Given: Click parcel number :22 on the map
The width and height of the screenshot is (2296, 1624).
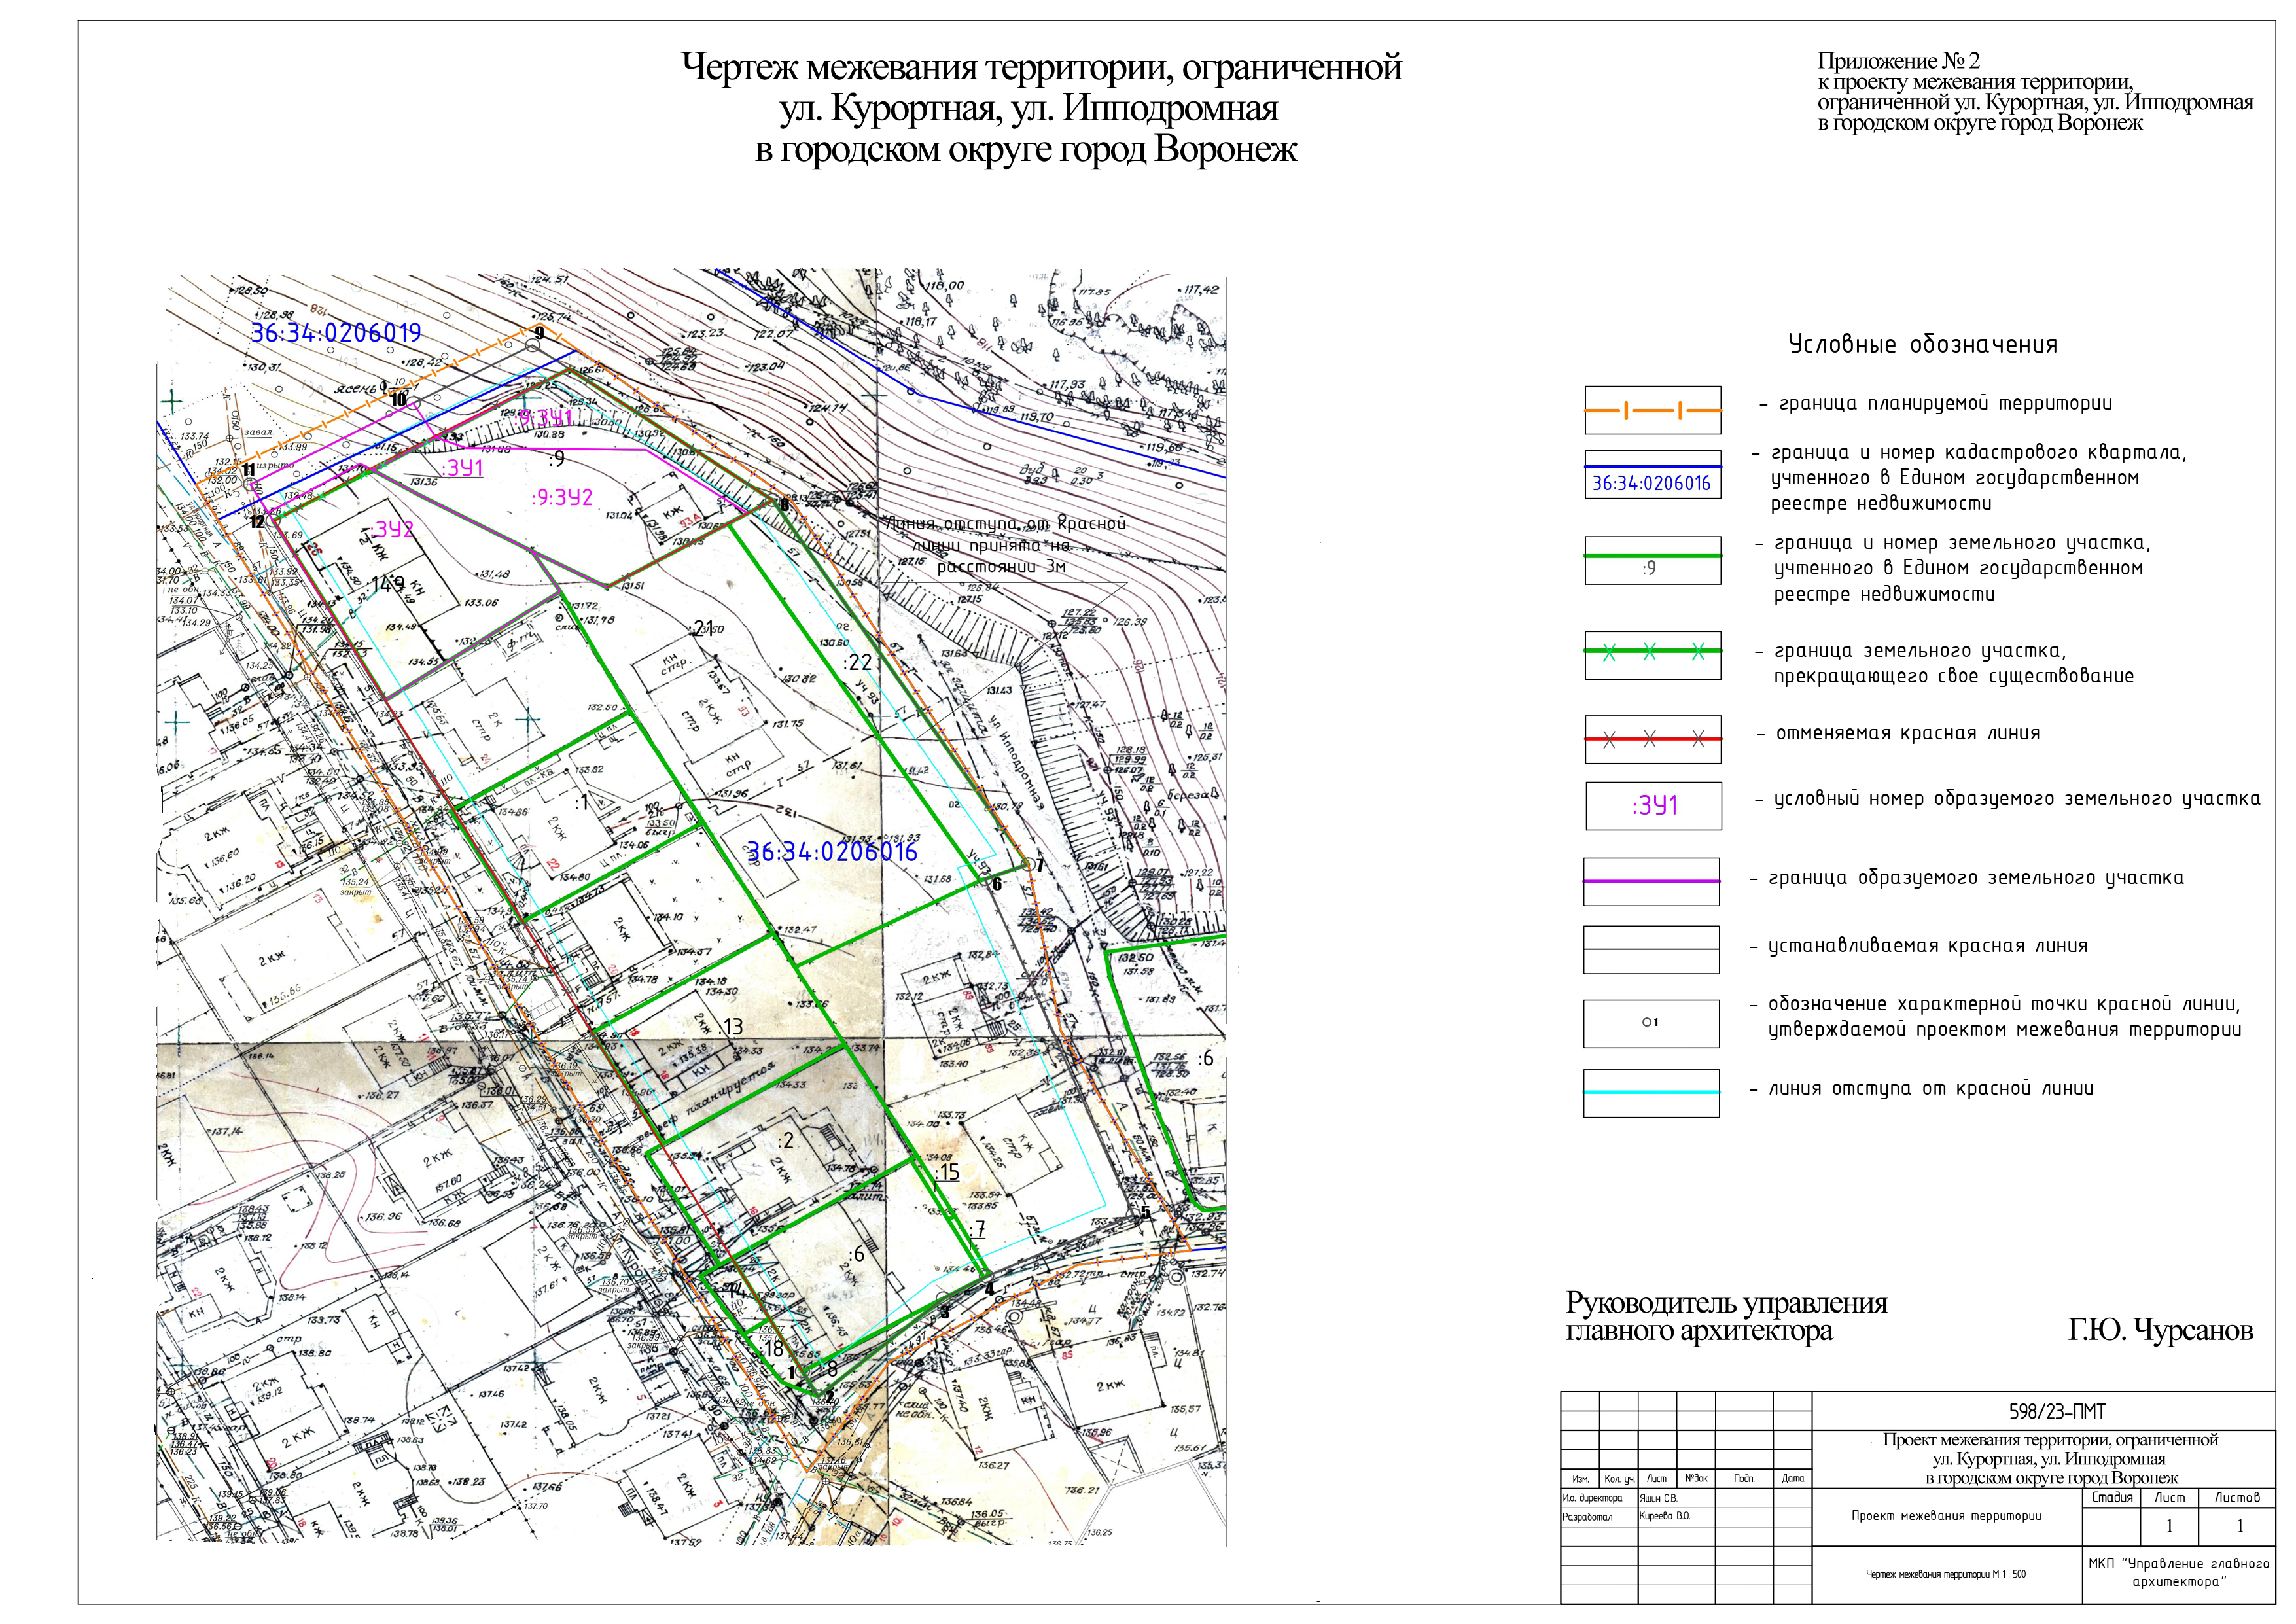Looking at the screenshot, I should tap(857, 663).
